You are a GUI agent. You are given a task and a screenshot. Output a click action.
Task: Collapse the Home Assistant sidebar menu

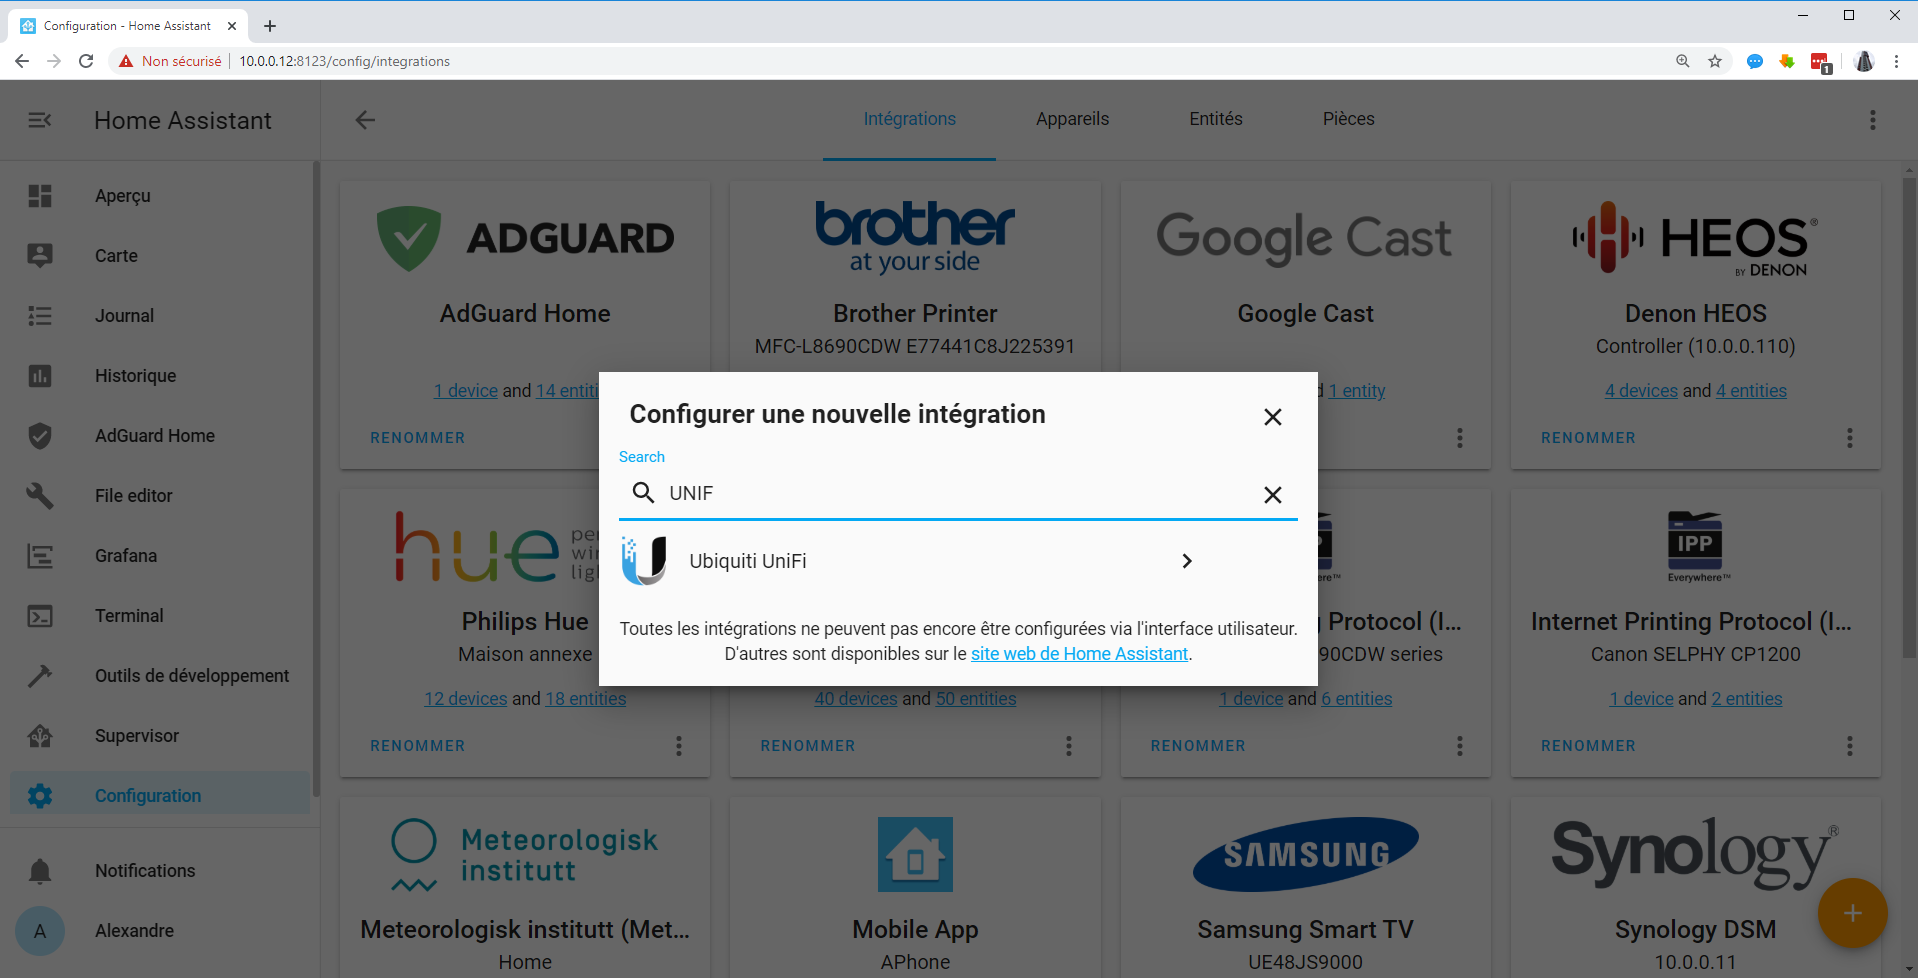[40, 120]
